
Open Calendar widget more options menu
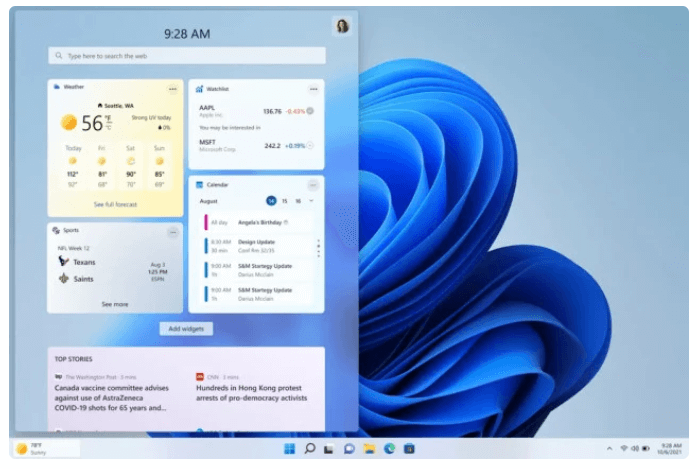coord(313,185)
